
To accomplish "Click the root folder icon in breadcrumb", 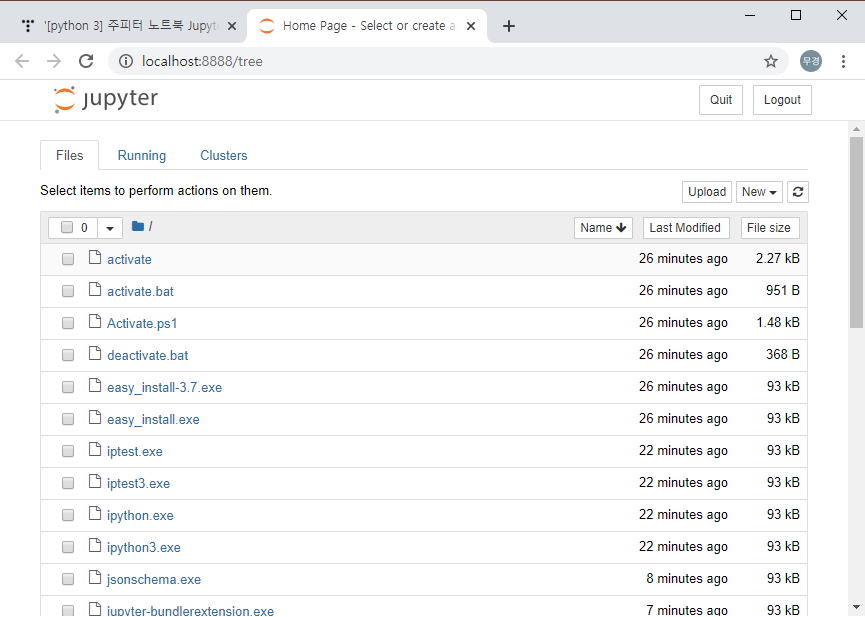I will pos(138,226).
